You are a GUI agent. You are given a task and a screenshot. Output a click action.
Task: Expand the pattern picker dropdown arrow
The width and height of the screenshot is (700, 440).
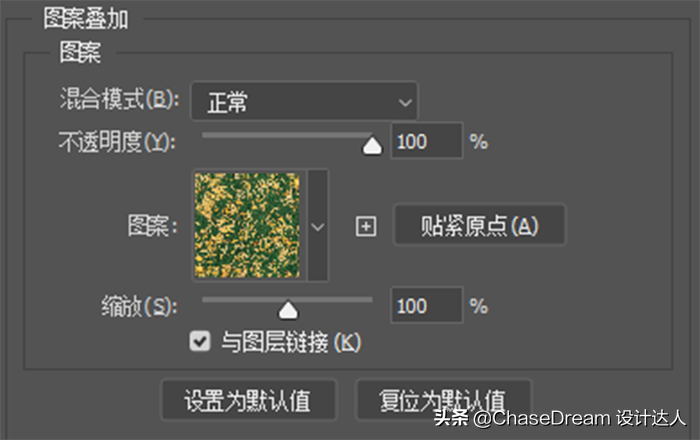[317, 226]
